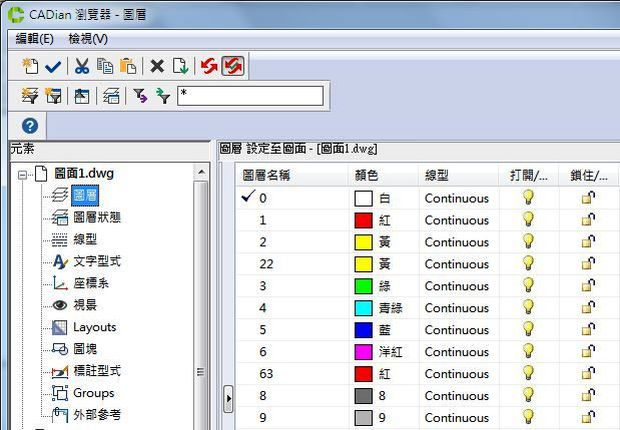The height and width of the screenshot is (430, 620).
Task: Click the red color swatch of layer 1
Action: (363, 220)
